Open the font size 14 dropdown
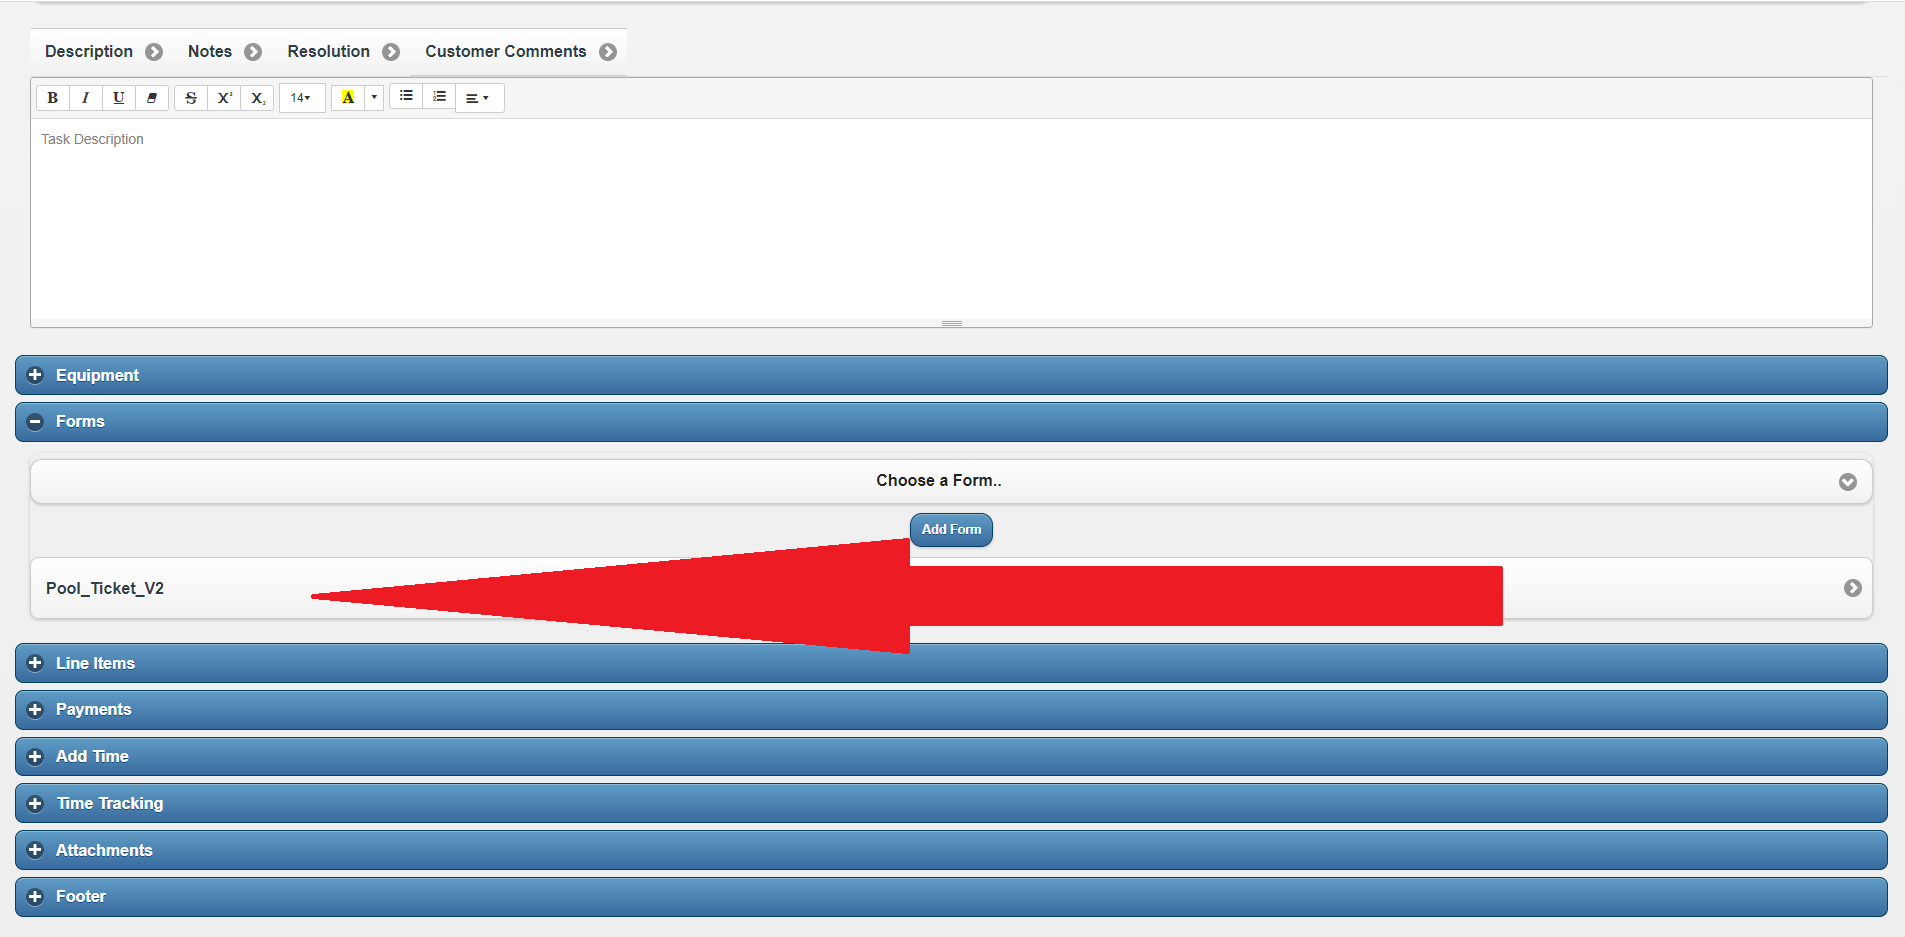Image resolution: width=1905 pixels, height=937 pixels. pos(301,98)
